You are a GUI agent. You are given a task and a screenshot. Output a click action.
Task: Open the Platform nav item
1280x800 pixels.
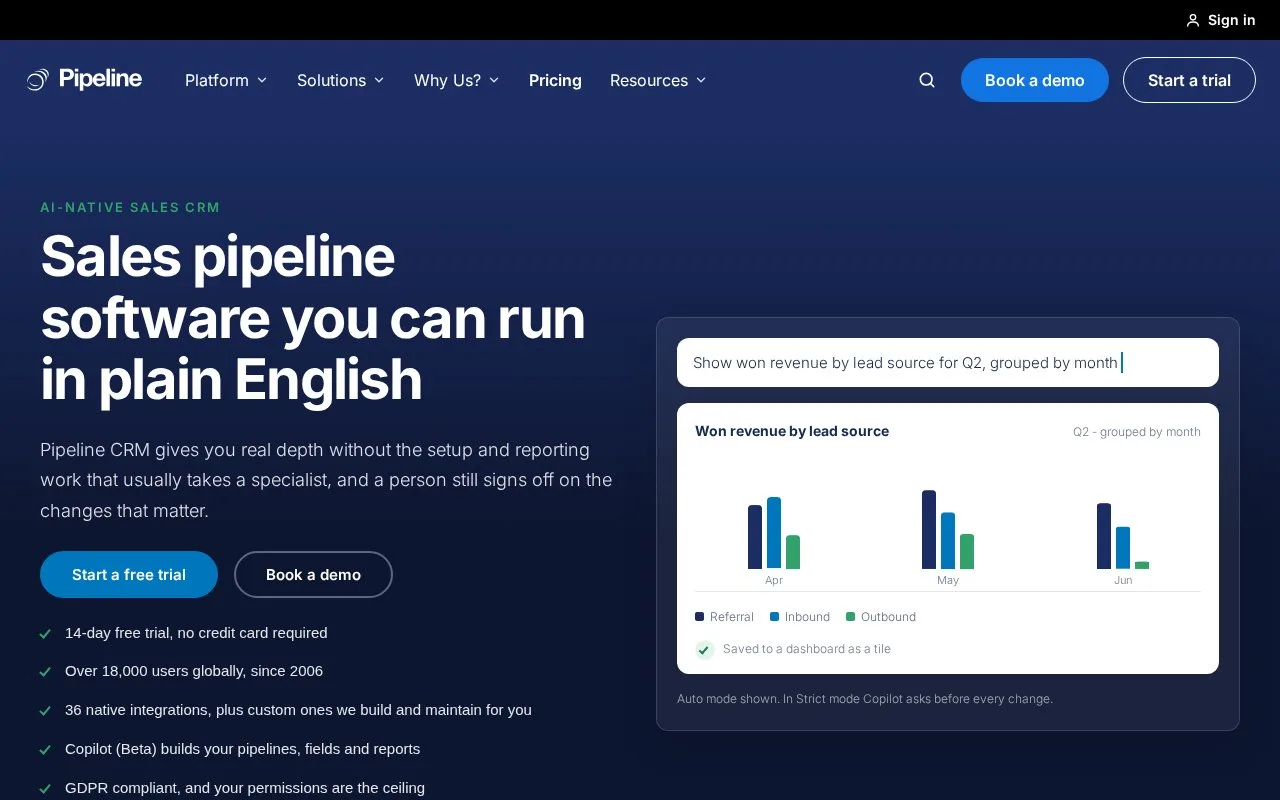coord(217,80)
